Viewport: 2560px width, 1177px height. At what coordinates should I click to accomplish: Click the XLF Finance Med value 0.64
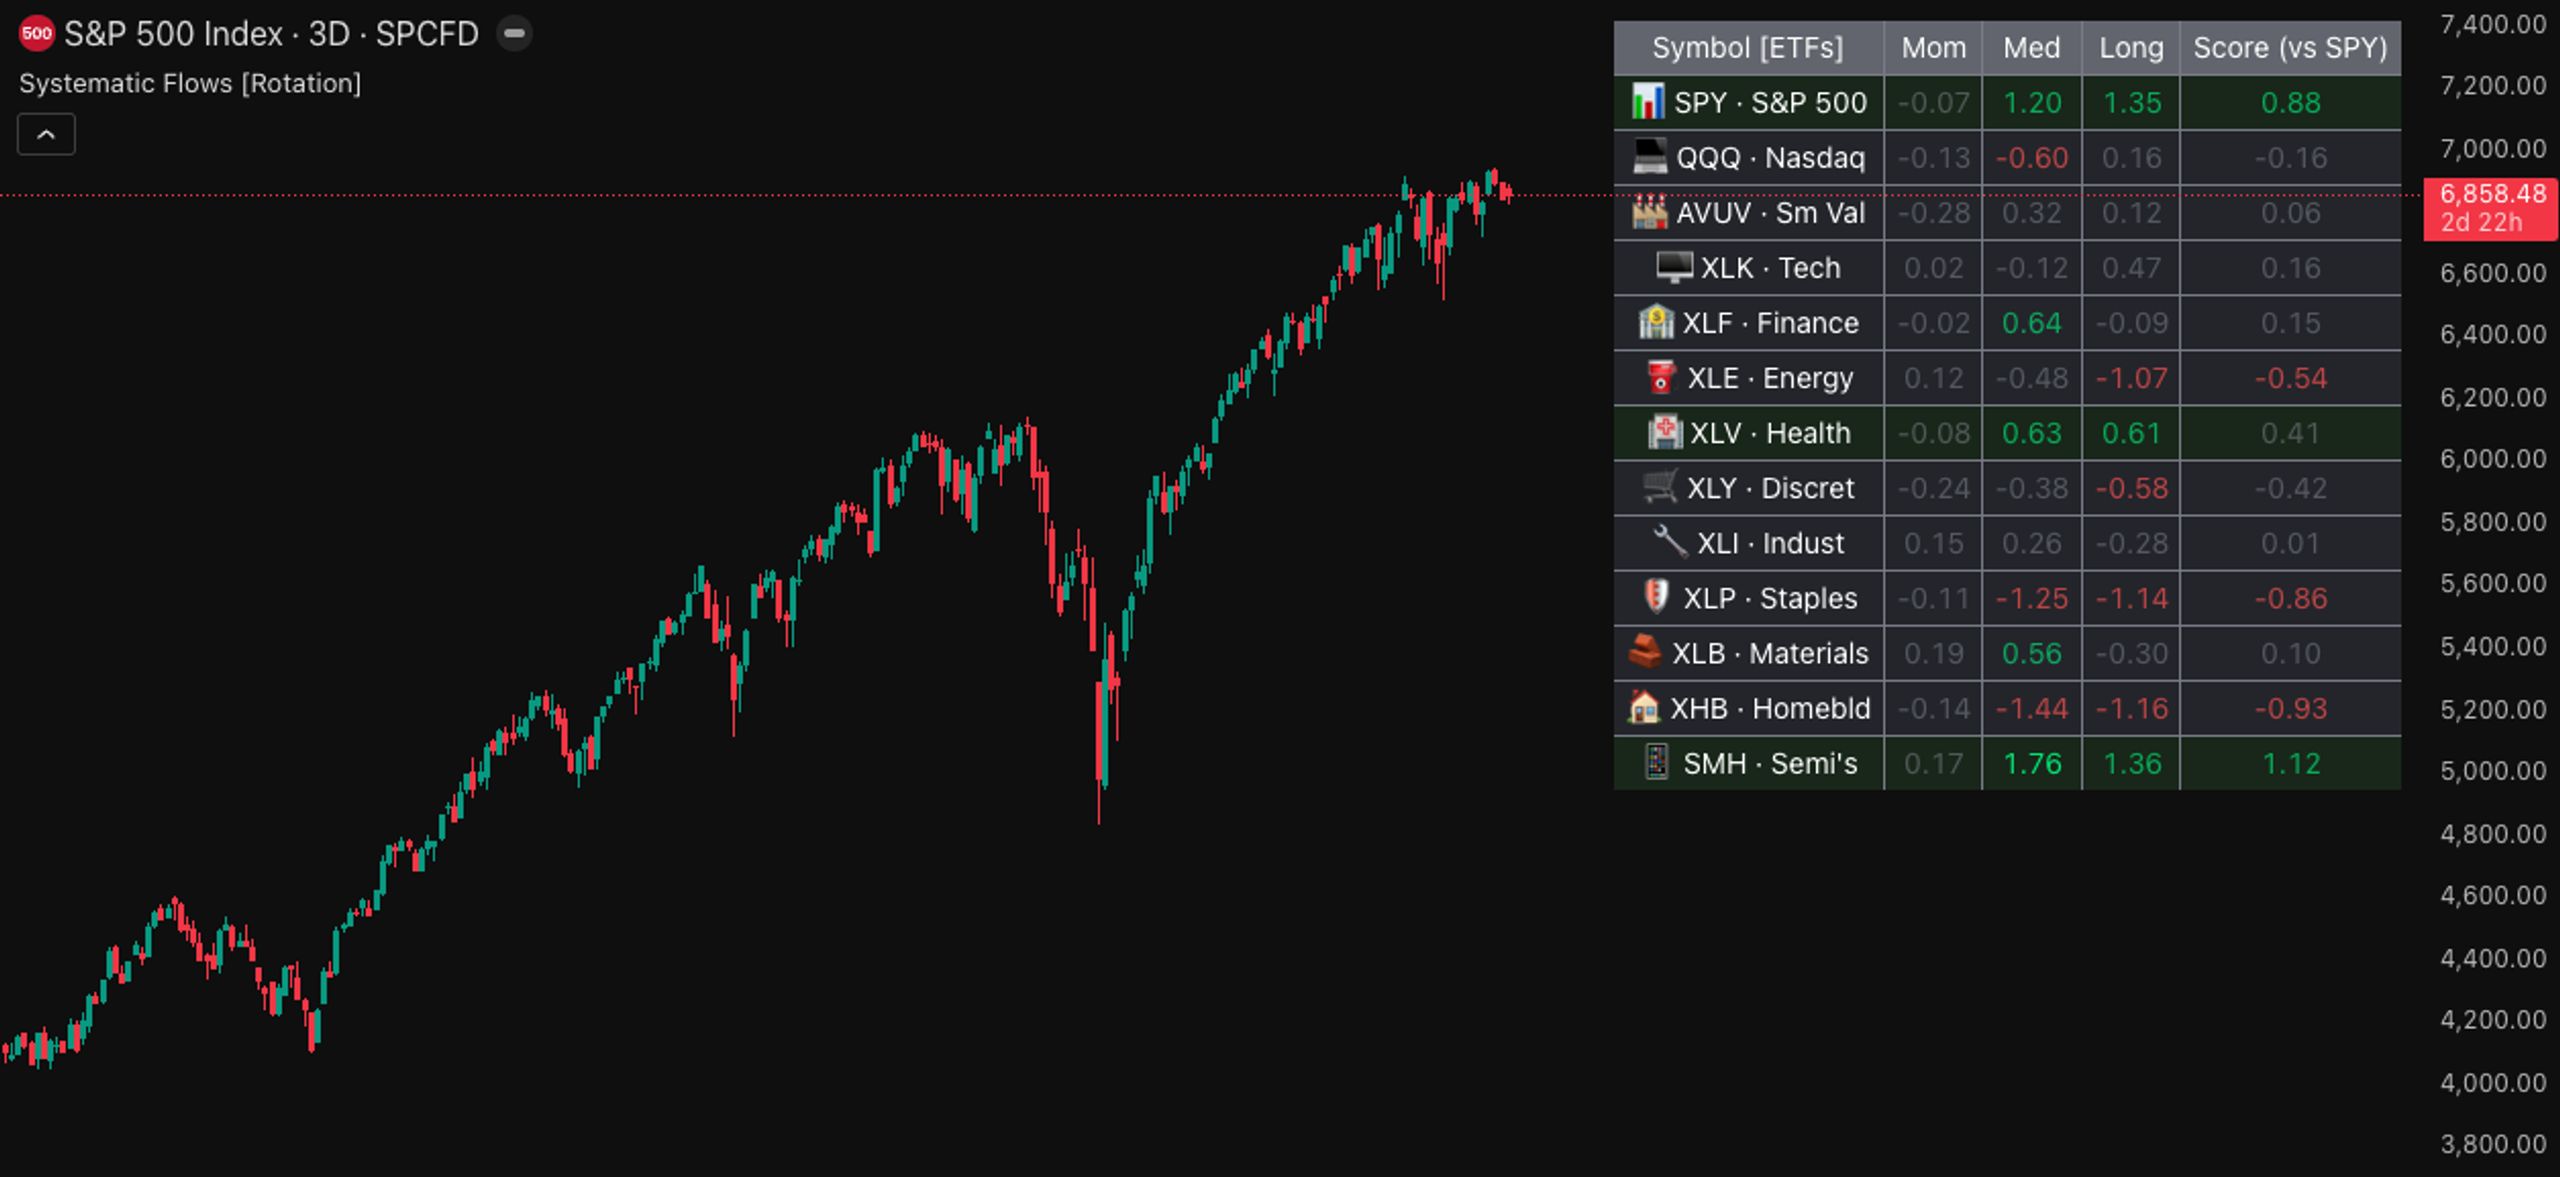pos(2032,324)
